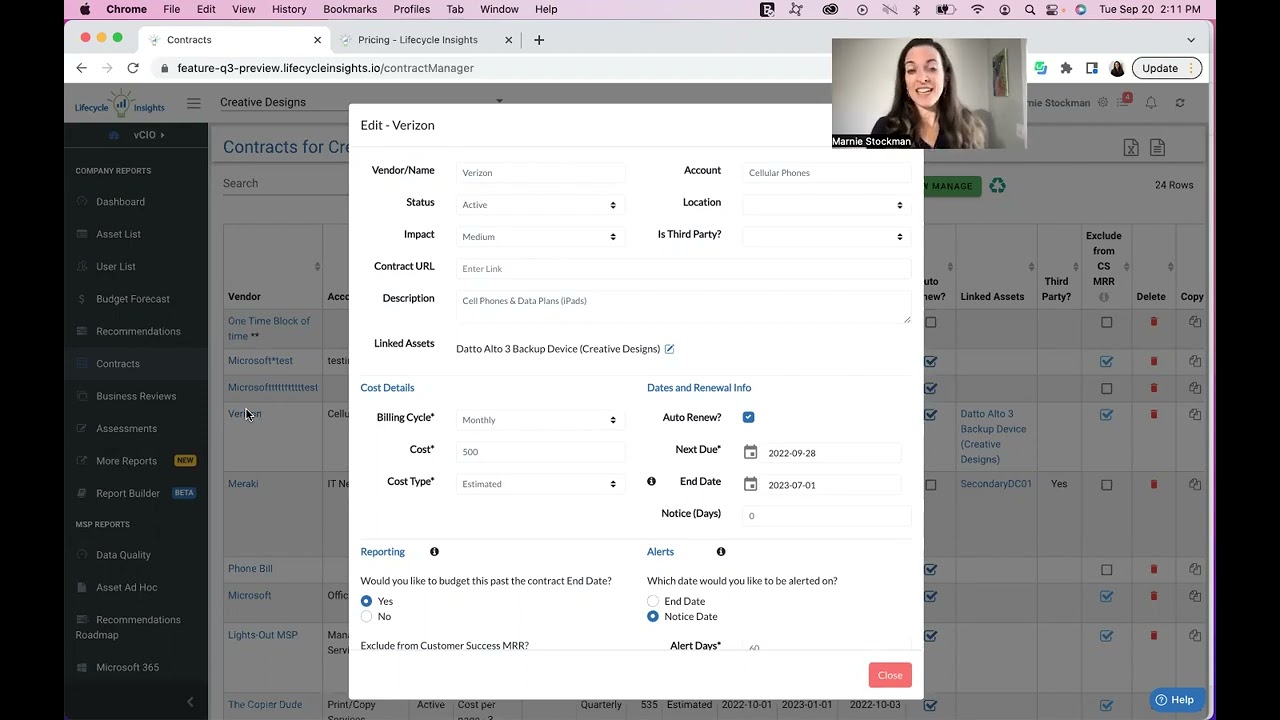Open Lights-Out MSP contract link
1280x720 pixels.
click(x=263, y=635)
